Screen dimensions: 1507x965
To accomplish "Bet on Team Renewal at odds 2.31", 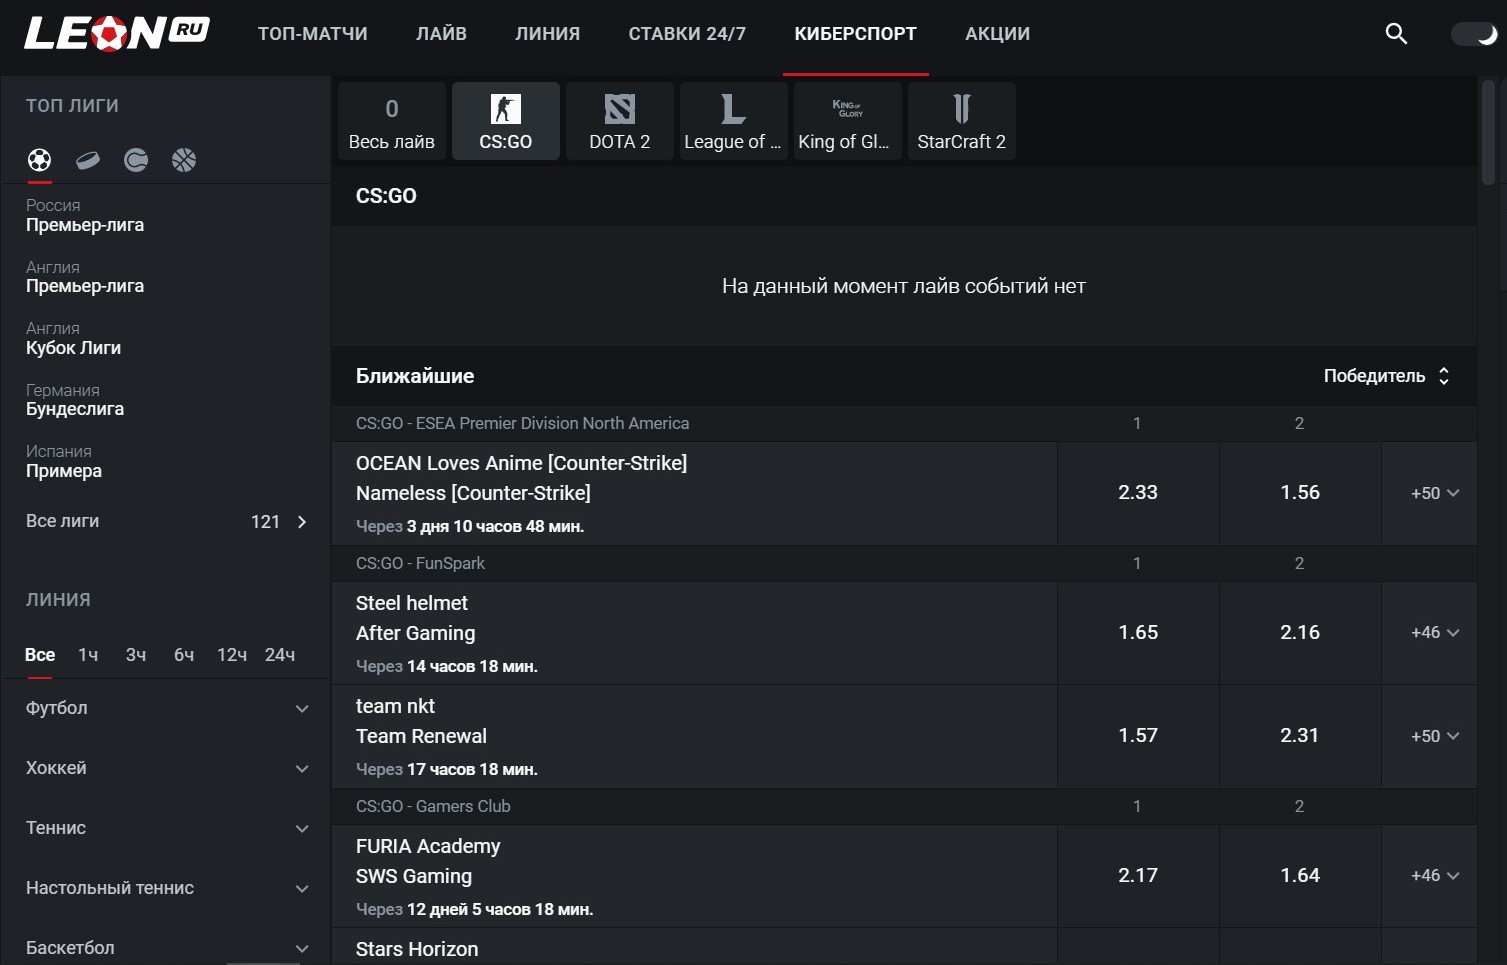I will pos(1300,736).
